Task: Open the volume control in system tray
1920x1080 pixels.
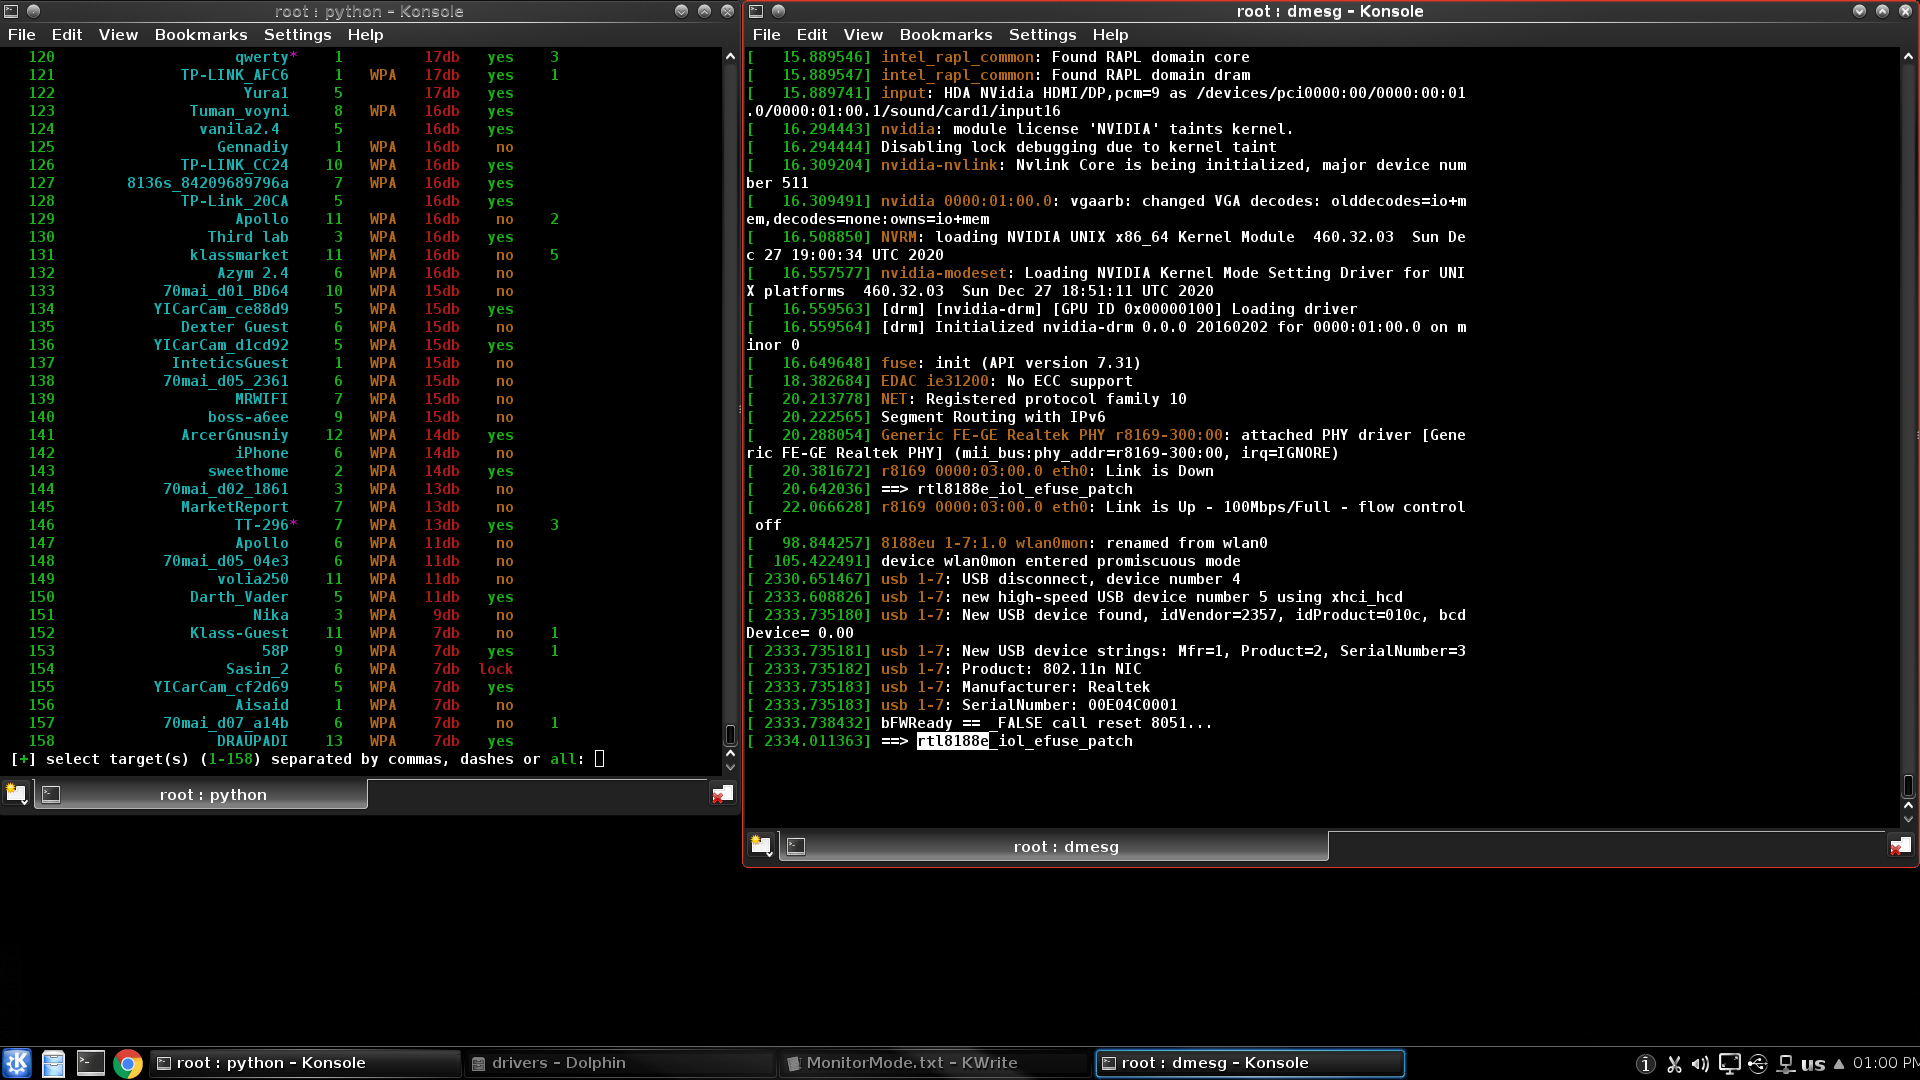Action: click(1700, 1064)
